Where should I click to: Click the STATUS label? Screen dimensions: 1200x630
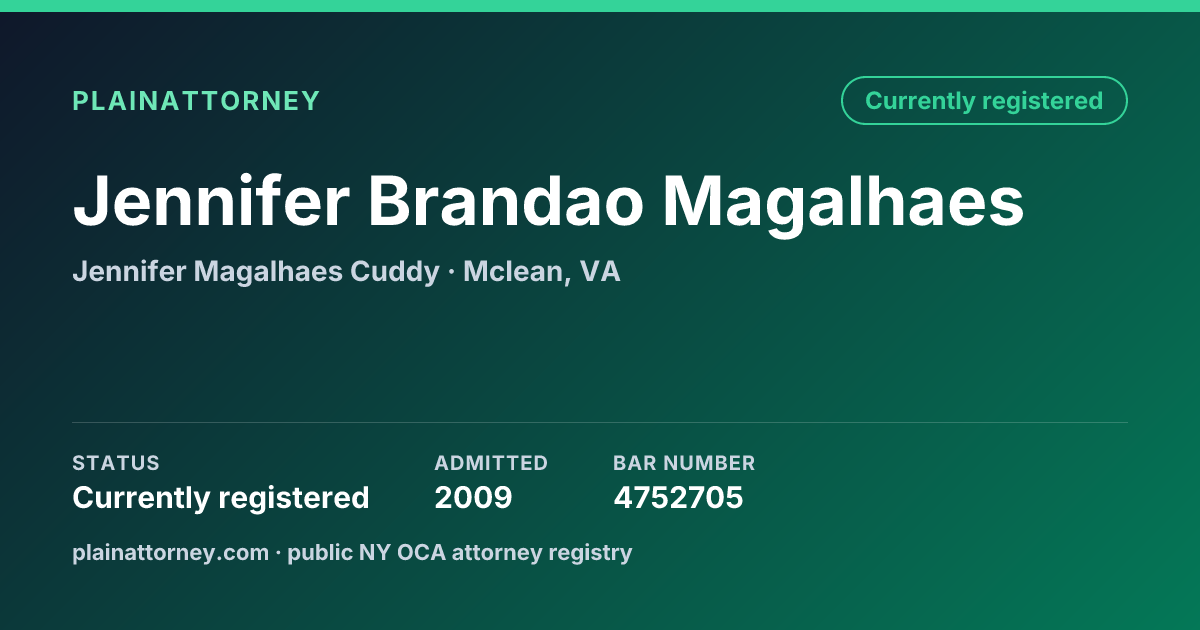116,463
